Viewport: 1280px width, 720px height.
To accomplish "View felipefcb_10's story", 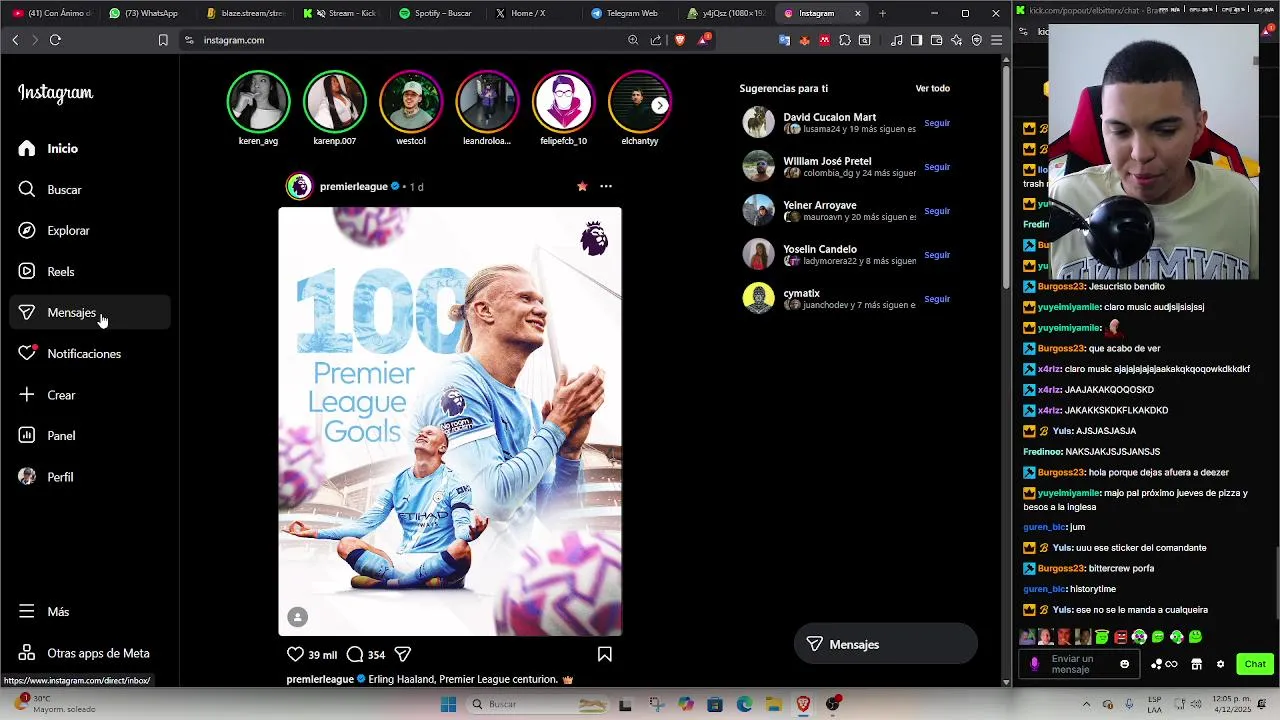I will (x=563, y=108).
